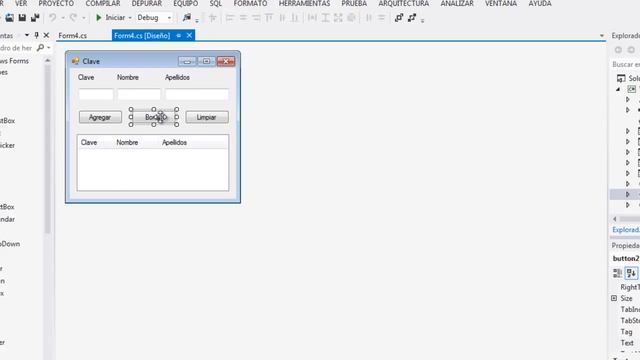
Task: Expand the highlighted Solution Explorer tree row
Action: (628, 194)
